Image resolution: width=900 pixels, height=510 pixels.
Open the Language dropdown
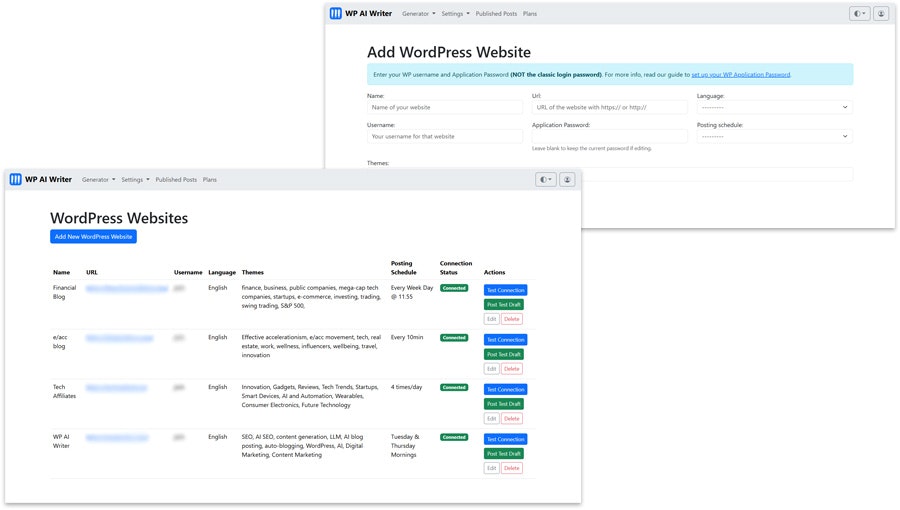774,107
